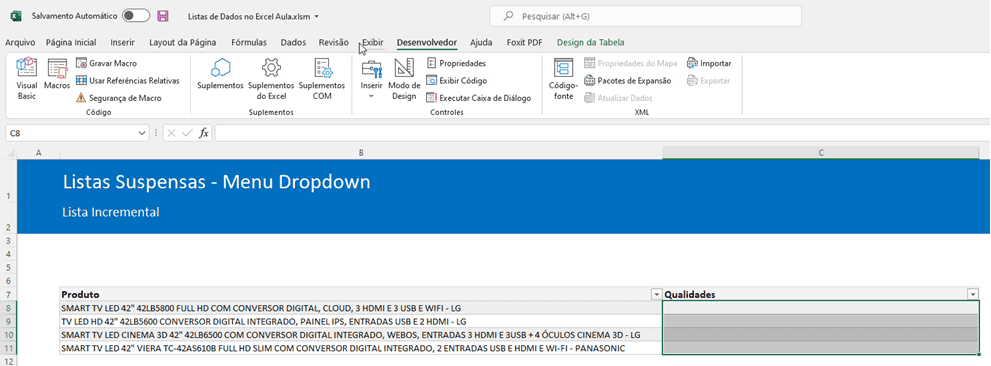Open Inserir controls dropdown
This screenshot has width=991, height=366.
click(x=372, y=78)
